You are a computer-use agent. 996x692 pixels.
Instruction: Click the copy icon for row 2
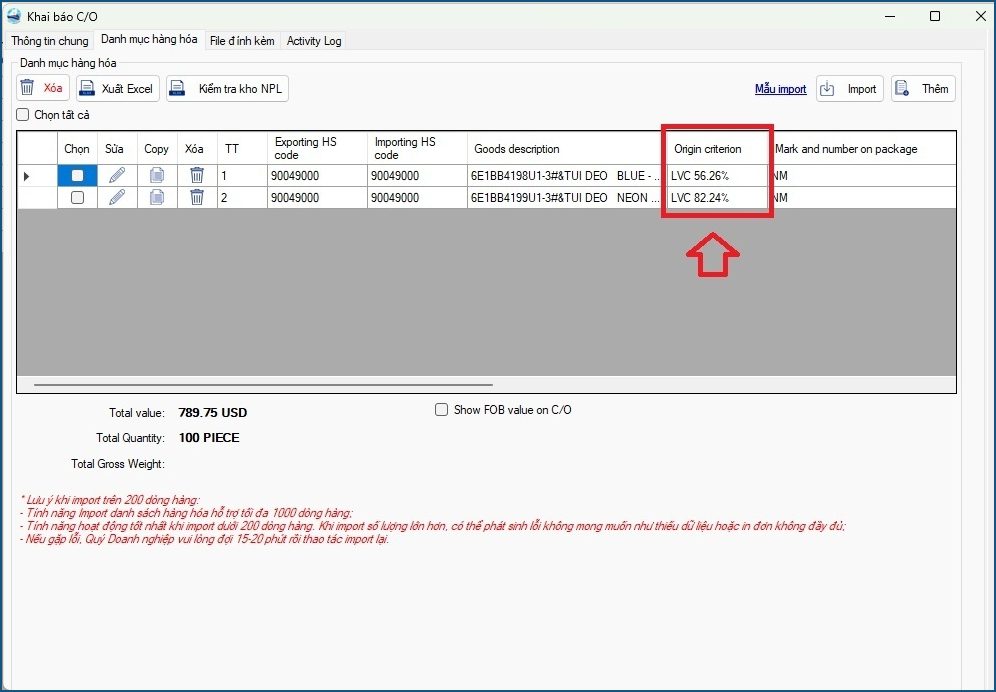pos(157,197)
